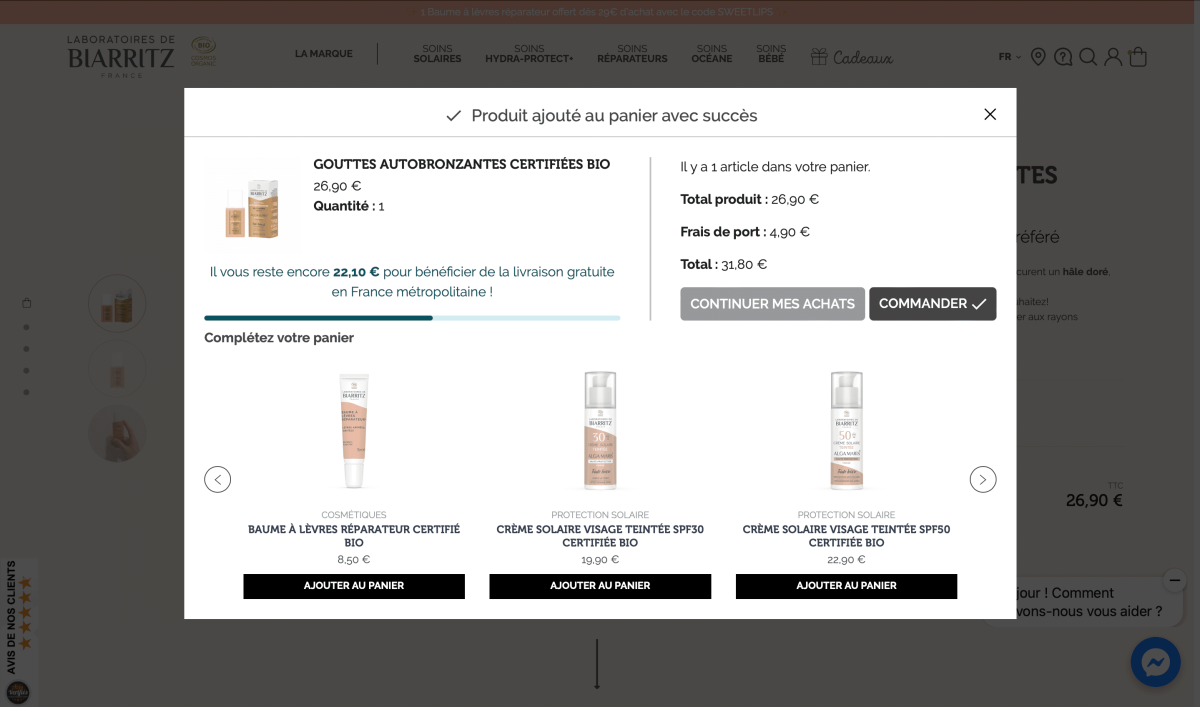Close the added-to-cart popup
Image resolution: width=1200 pixels, height=707 pixels.
(990, 114)
